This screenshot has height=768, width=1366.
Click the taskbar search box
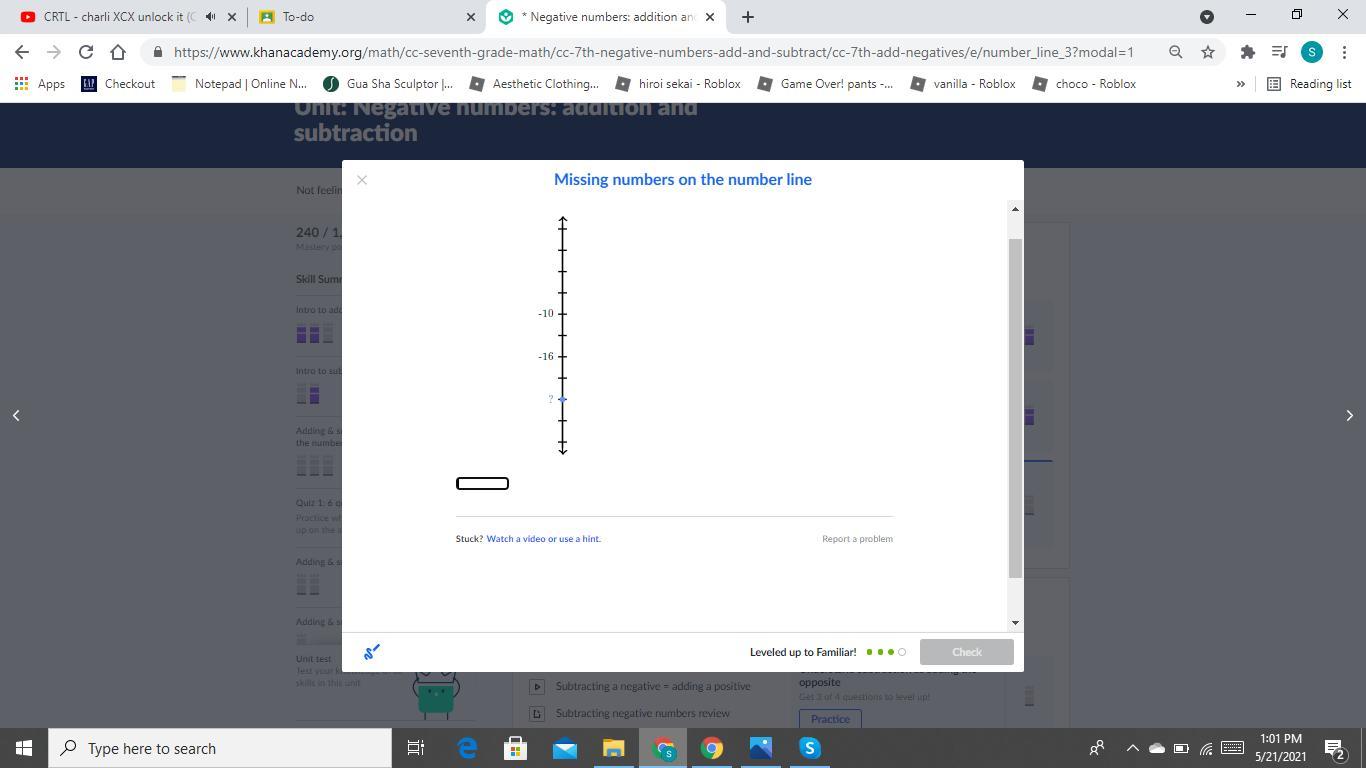pos(220,748)
